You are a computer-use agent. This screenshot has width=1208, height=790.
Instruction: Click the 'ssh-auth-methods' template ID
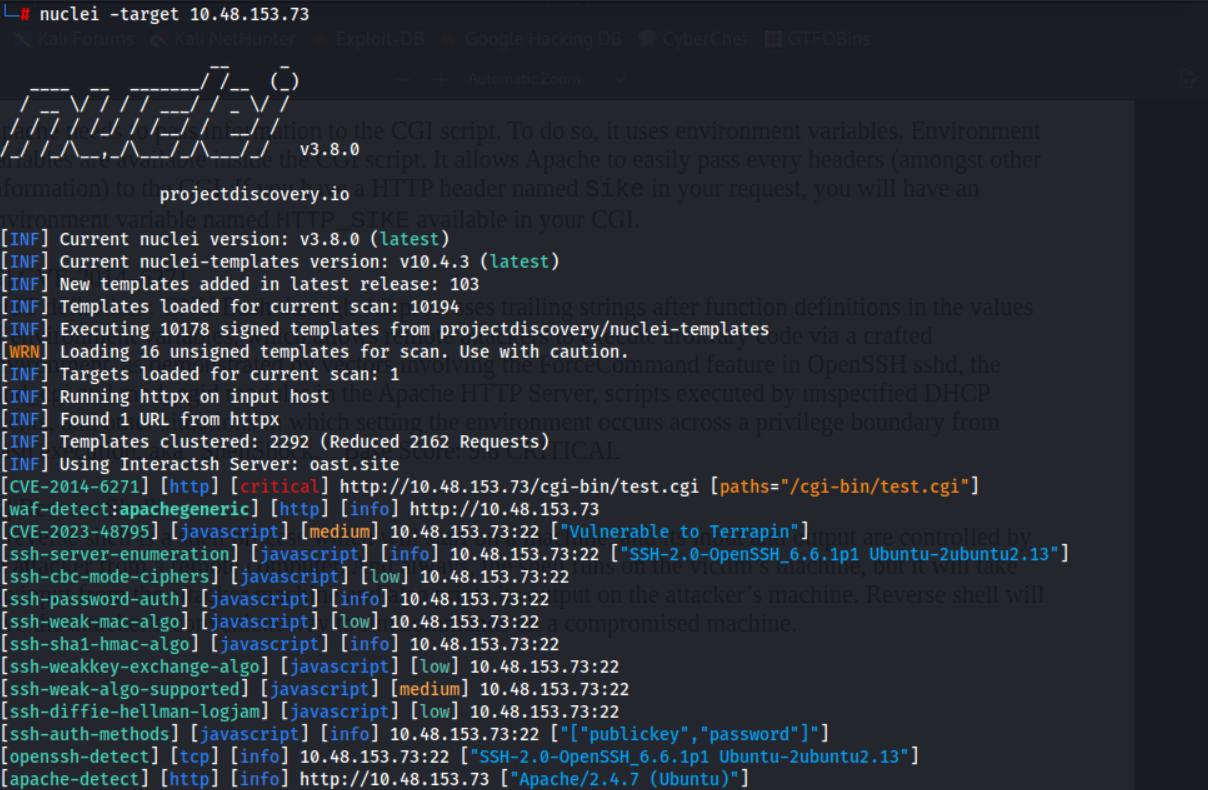90,734
